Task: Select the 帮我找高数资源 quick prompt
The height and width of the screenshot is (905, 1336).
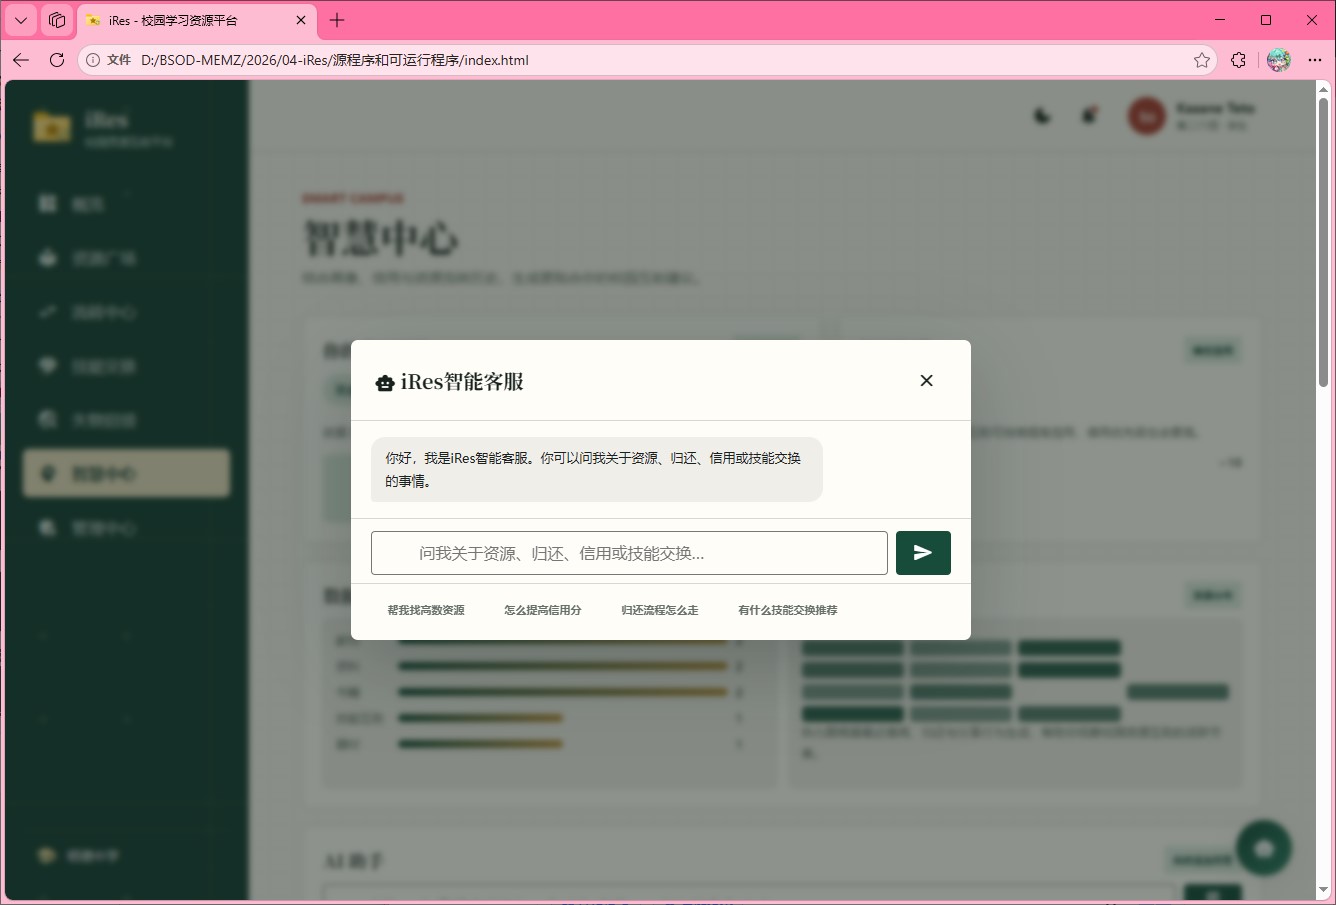Action: [x=426, y=610]
